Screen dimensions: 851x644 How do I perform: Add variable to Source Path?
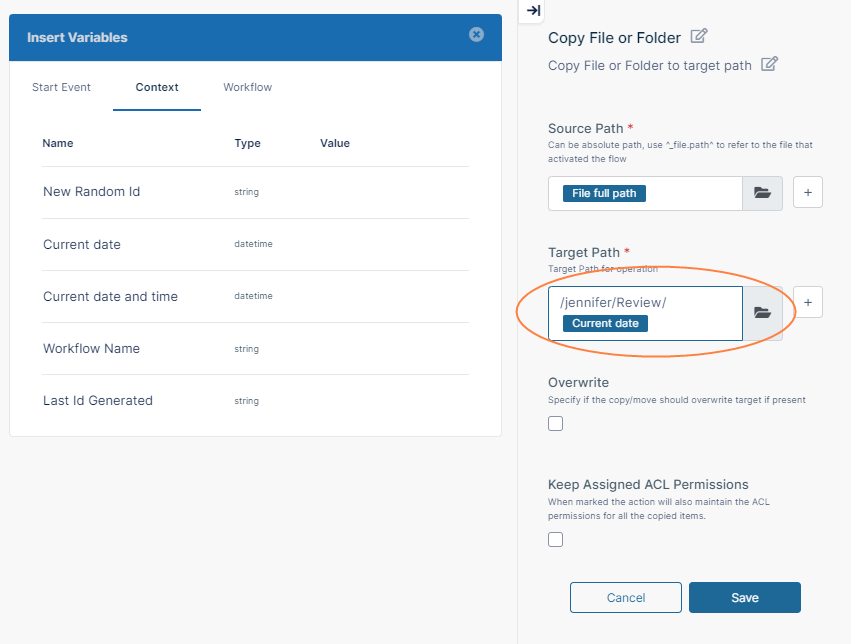tap(808, 193)
